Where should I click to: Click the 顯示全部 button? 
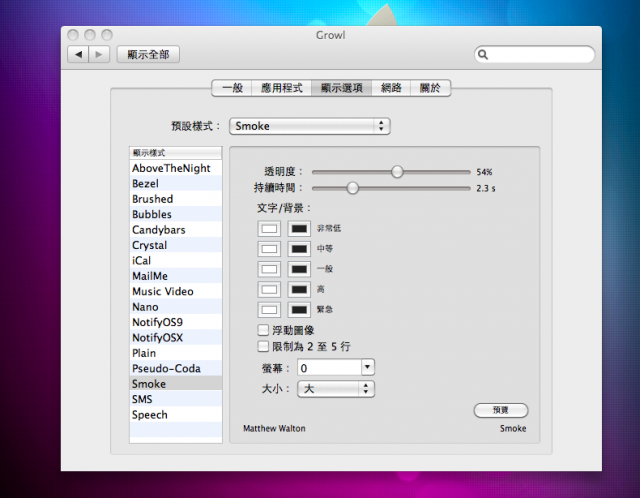(148, 54)
